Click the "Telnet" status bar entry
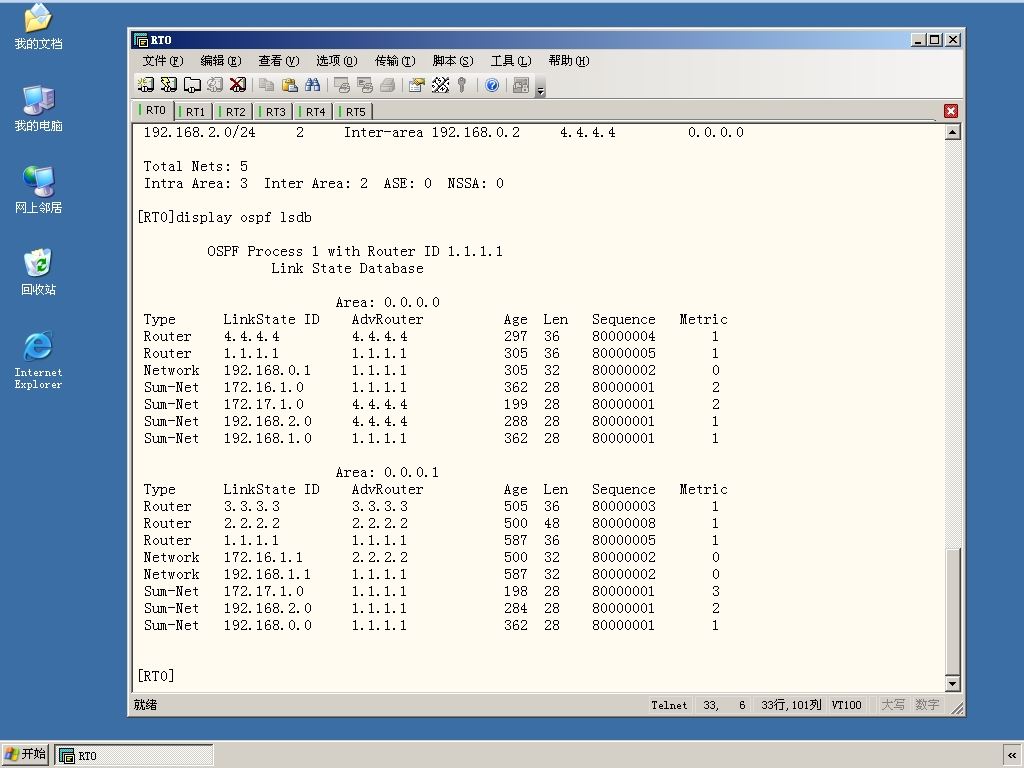 click(669, 705)
